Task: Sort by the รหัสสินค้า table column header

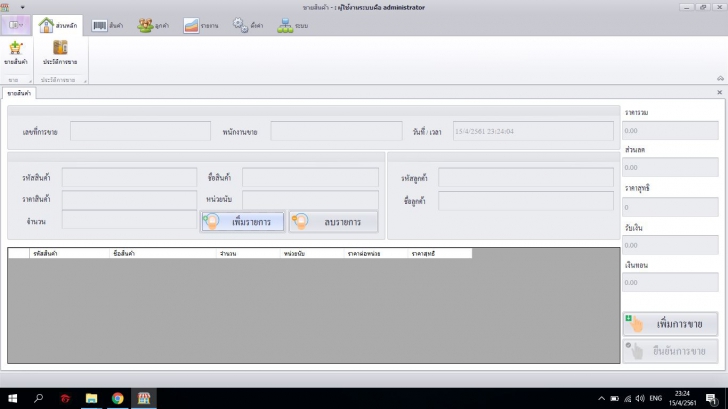Action: [x=70, y=253]
